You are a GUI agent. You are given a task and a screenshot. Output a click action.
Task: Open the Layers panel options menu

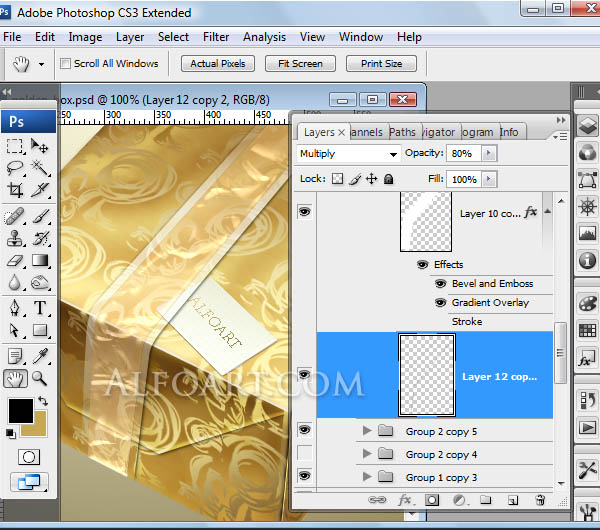[x=560, y=136]
